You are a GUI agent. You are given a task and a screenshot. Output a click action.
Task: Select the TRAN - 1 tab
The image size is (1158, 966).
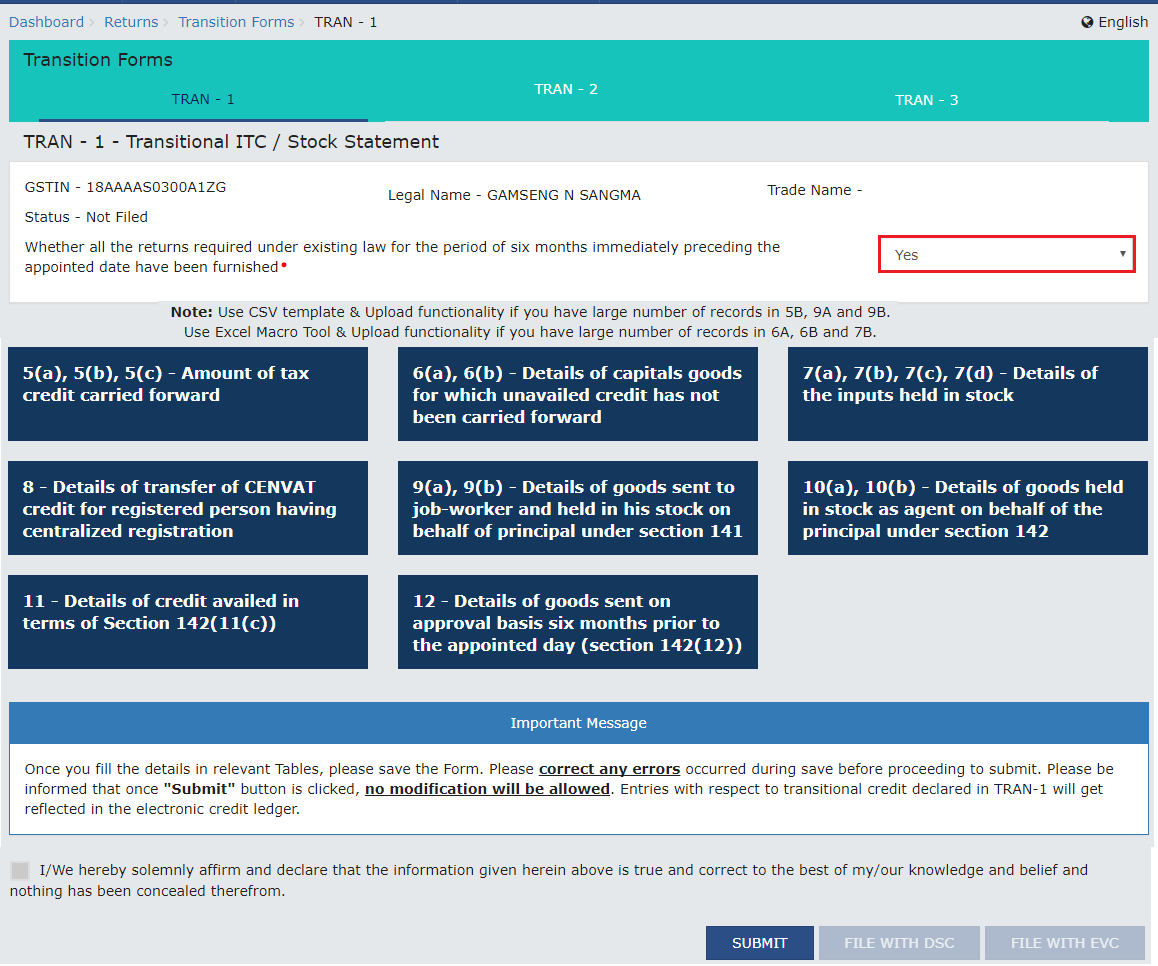click(x=203, y=100)
